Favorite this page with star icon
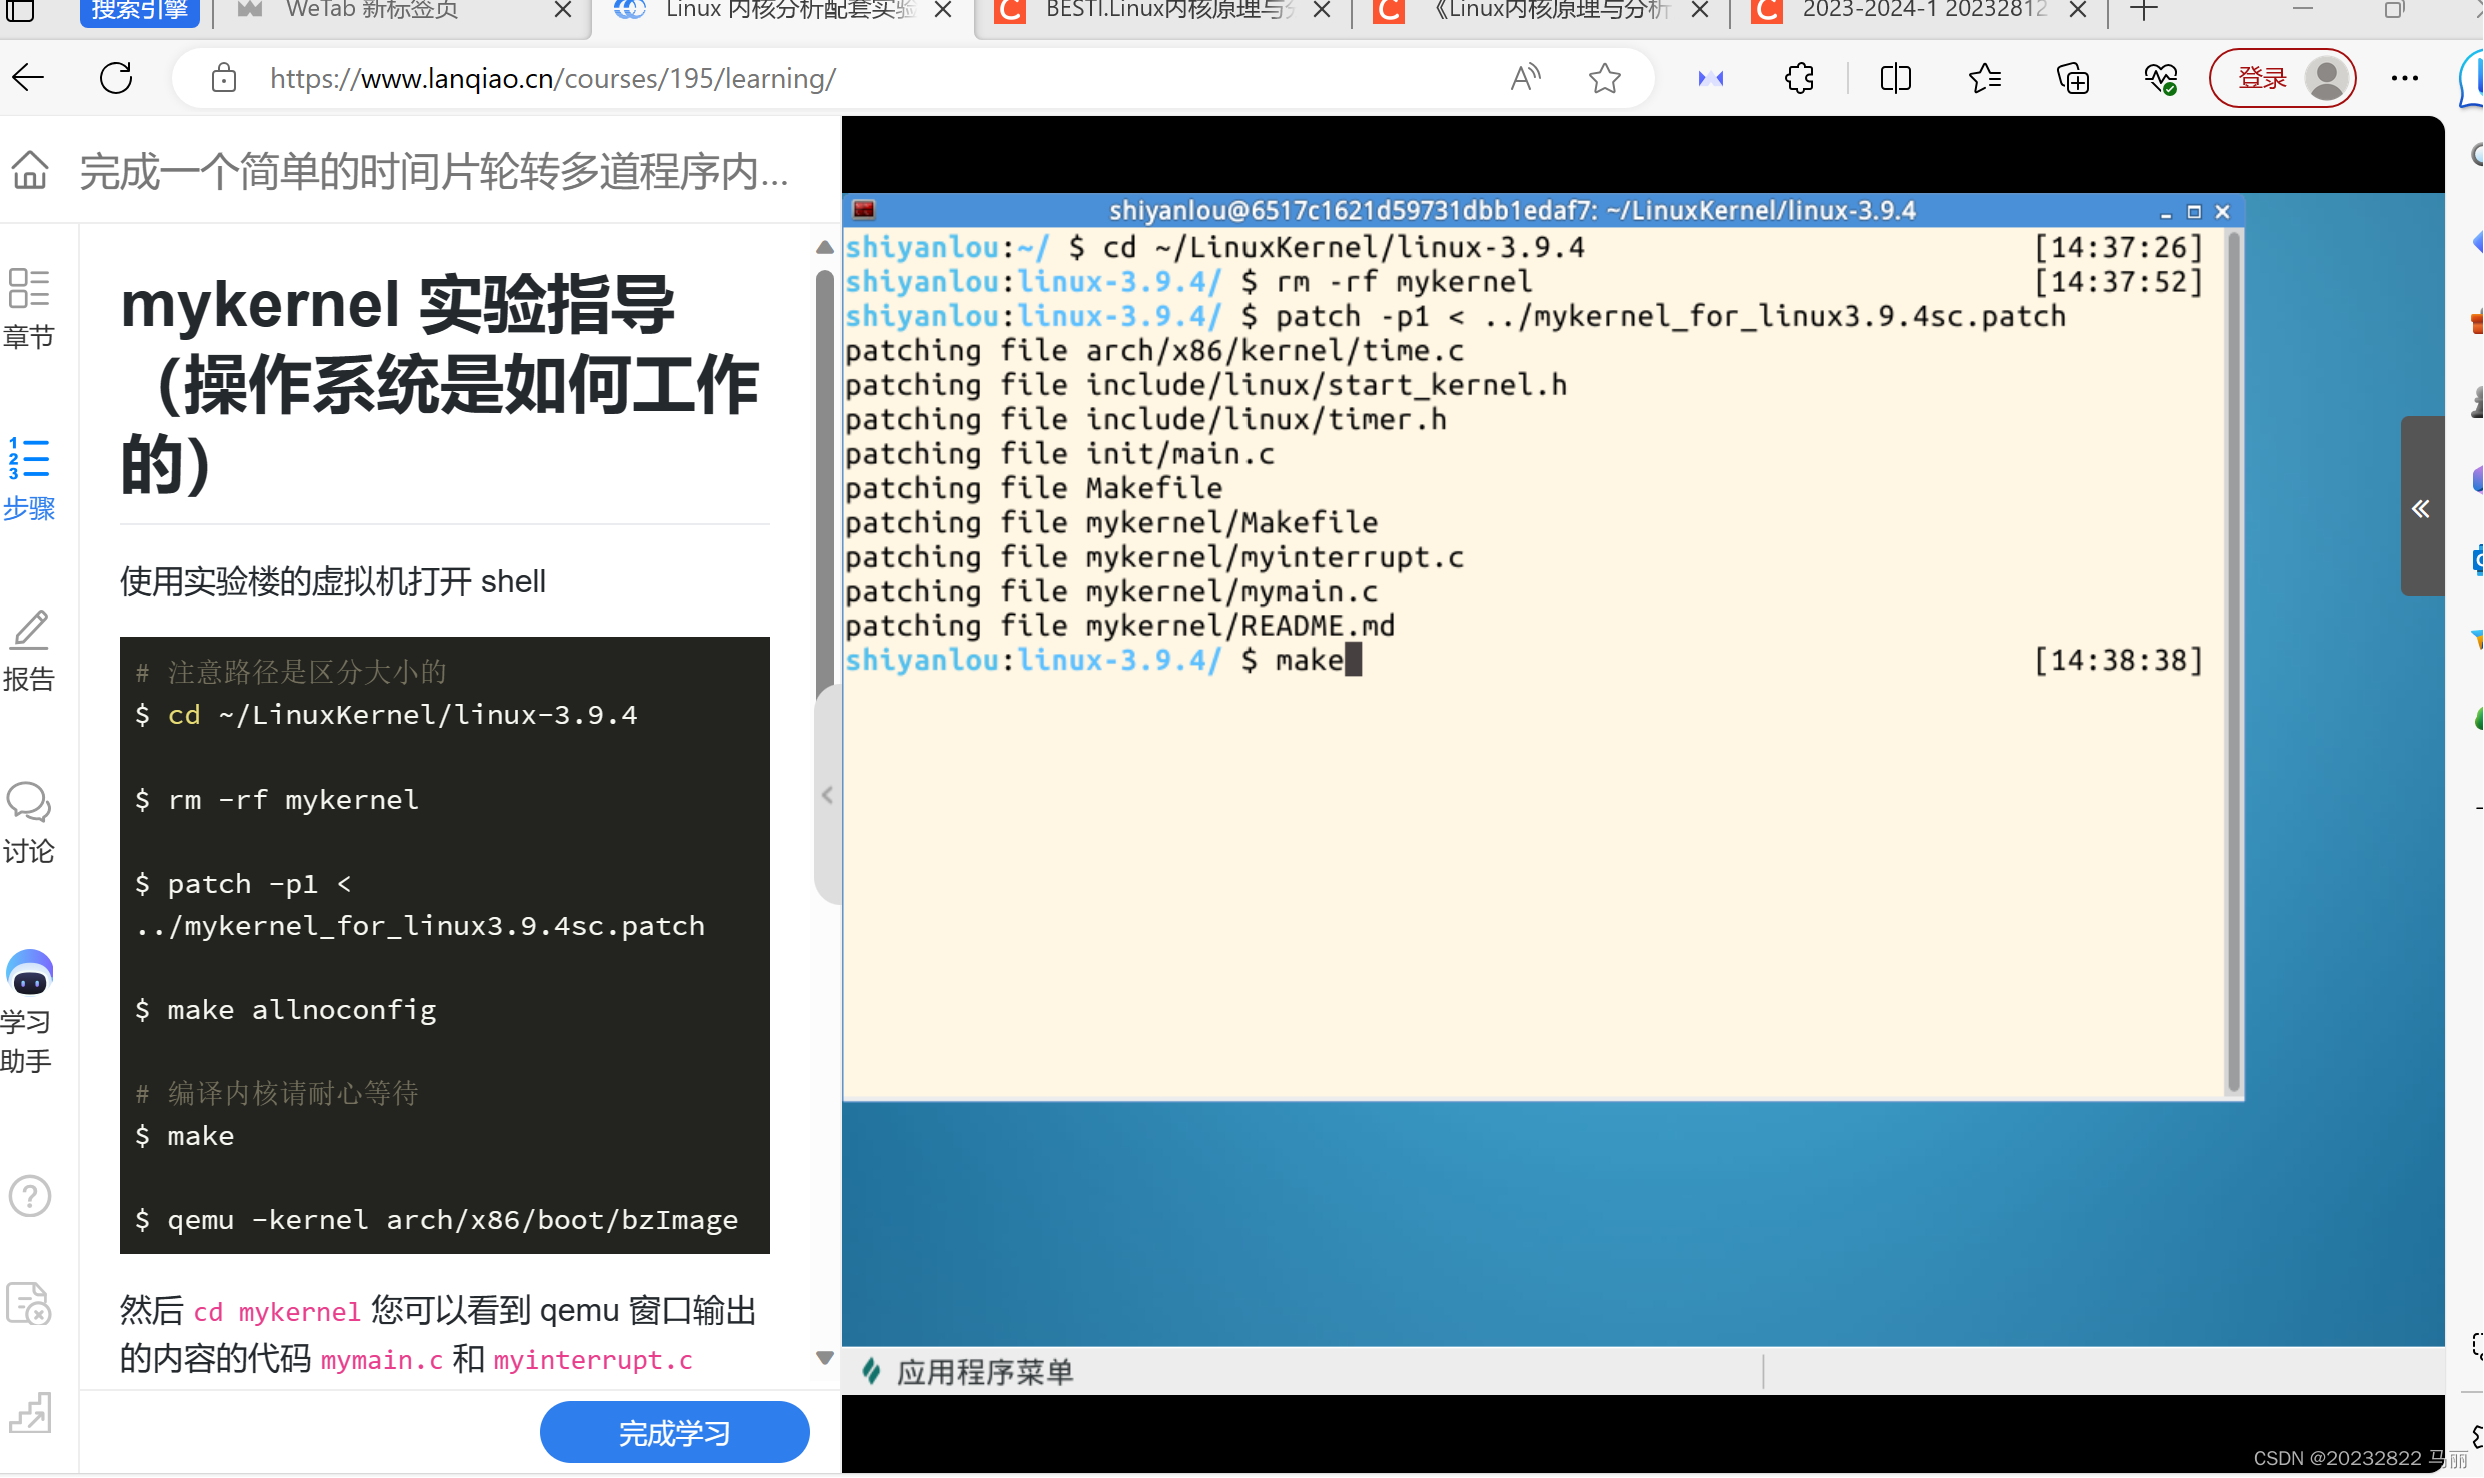This screenshot has height=1478, width=2484. [1604, 78]
